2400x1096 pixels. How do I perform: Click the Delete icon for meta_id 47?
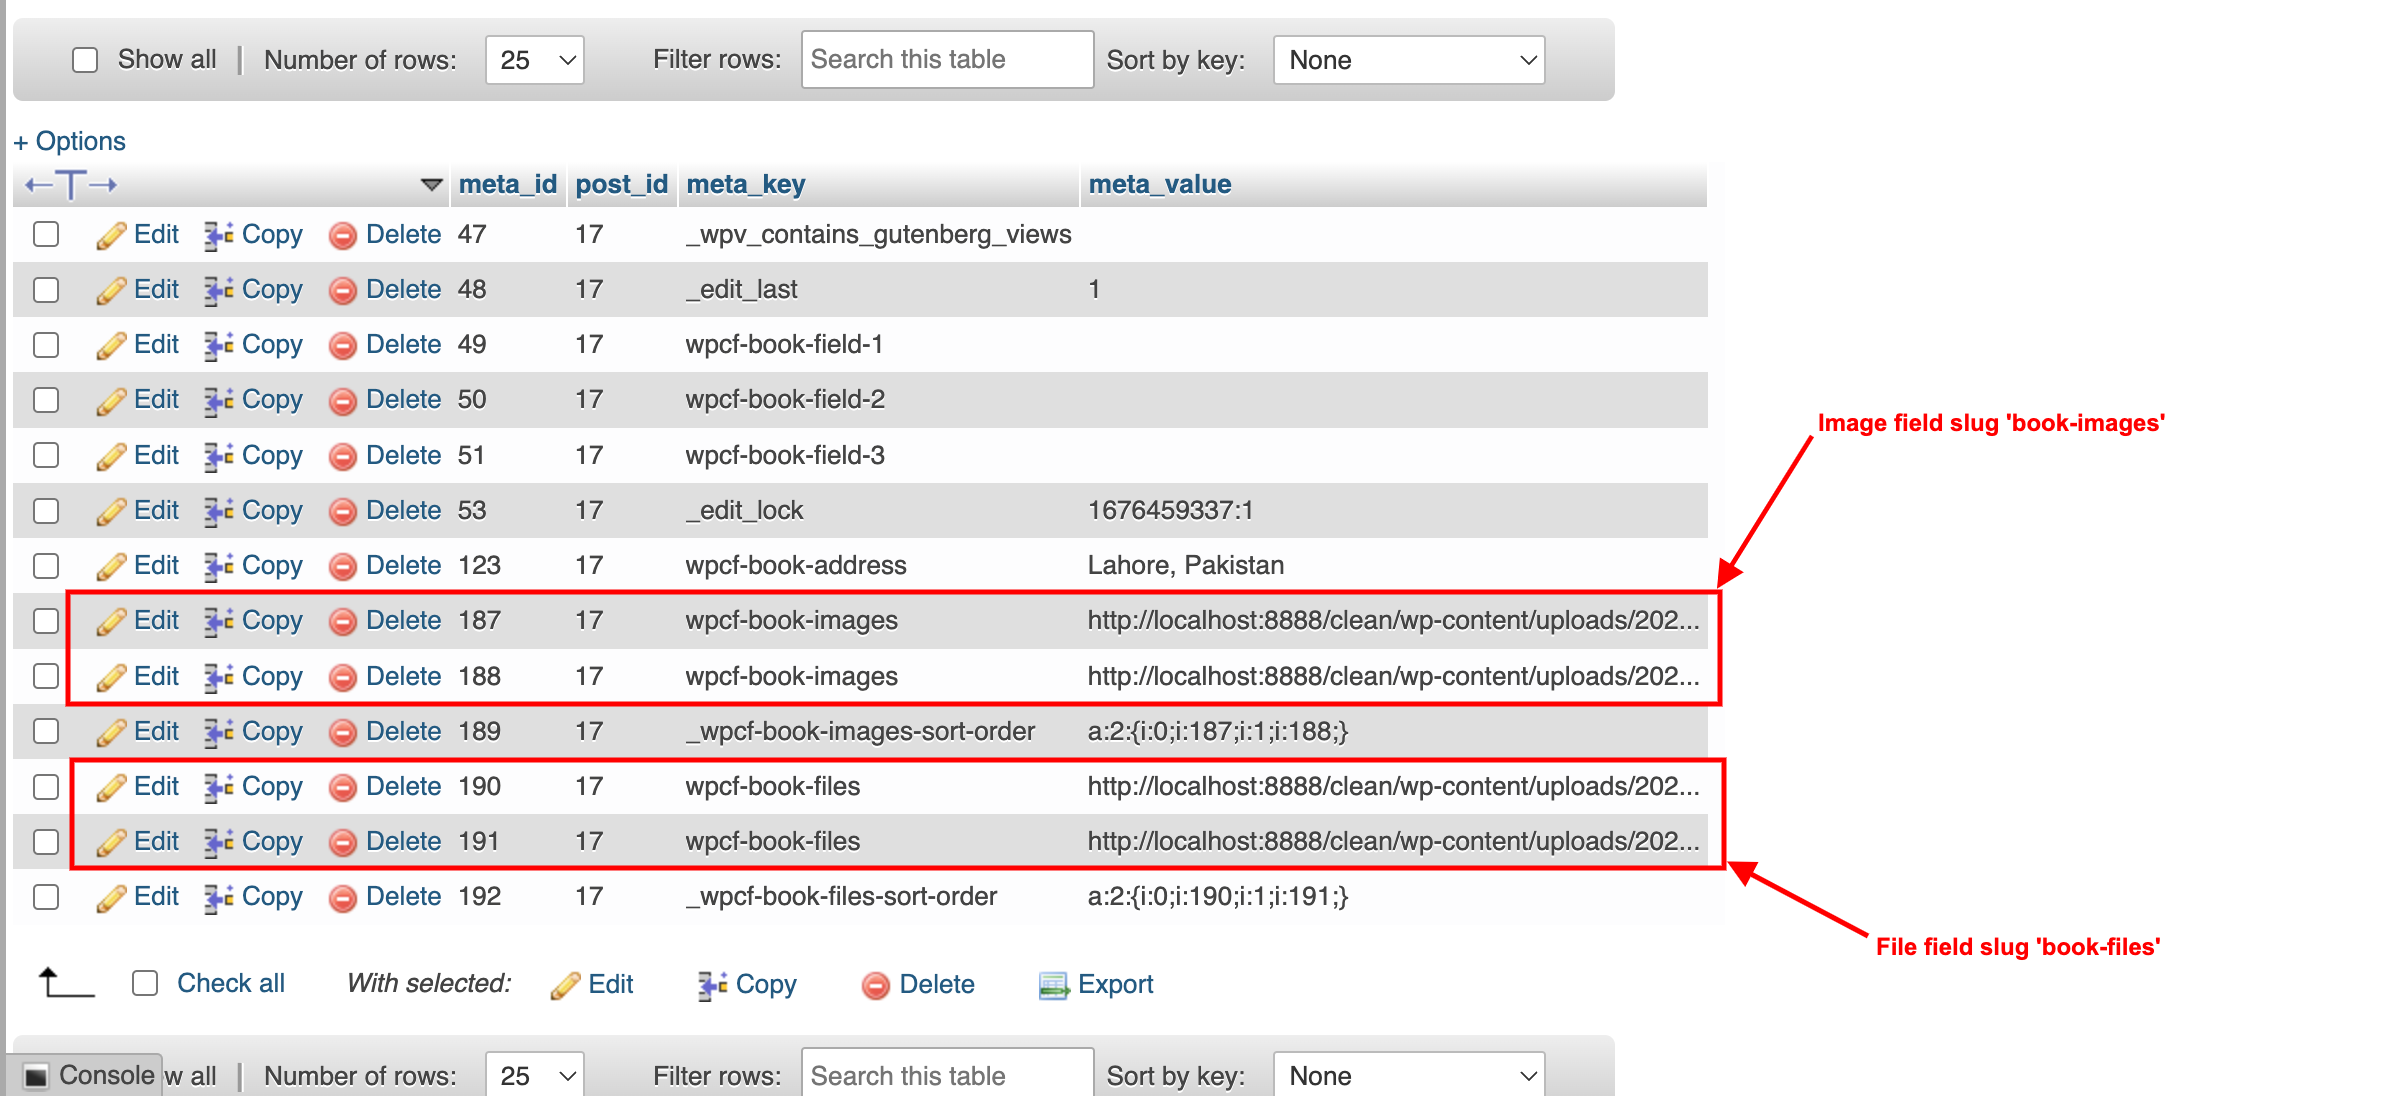(x=343, y=236)
